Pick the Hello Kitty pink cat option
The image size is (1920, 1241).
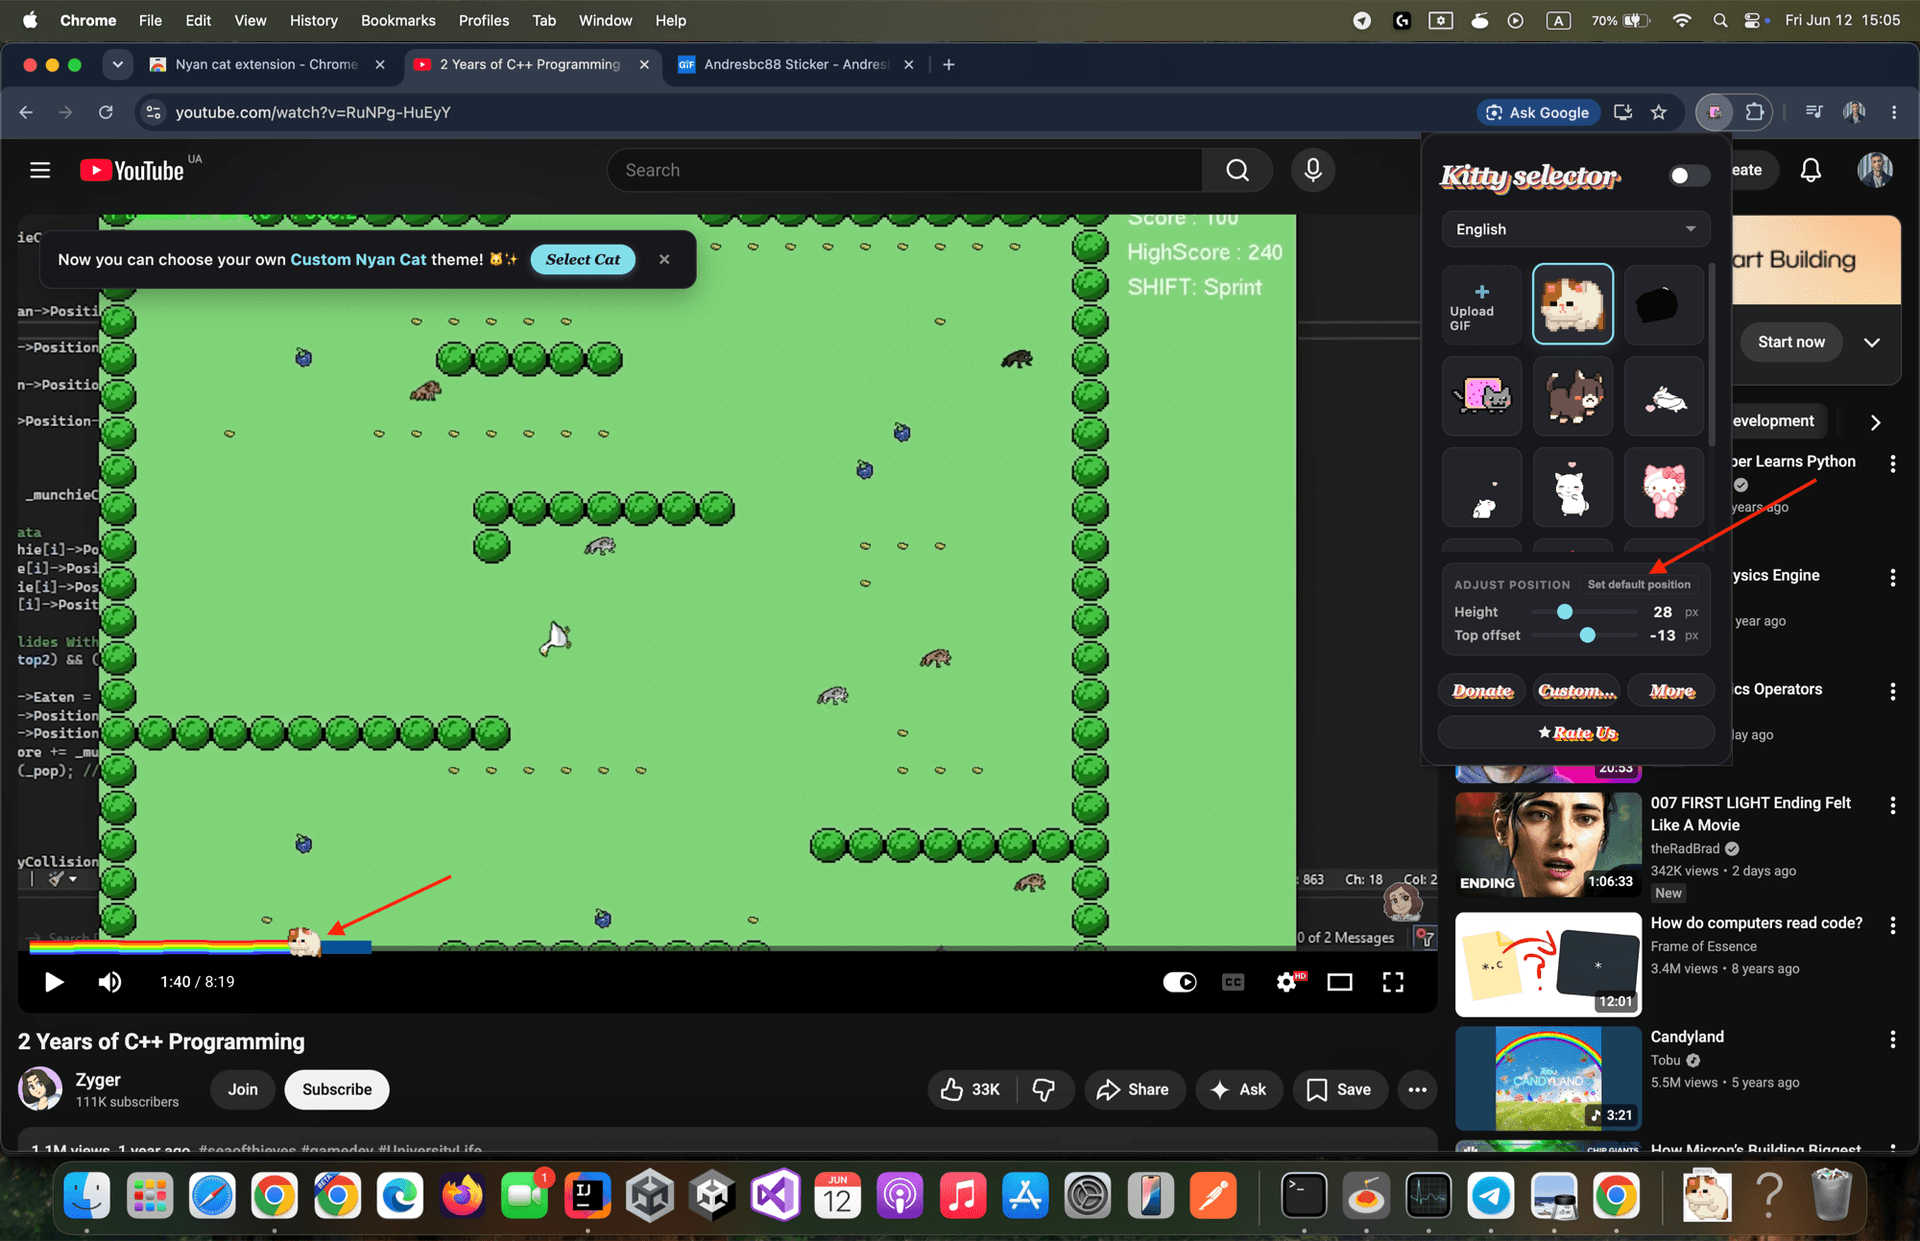click(x=1663, y=488)
